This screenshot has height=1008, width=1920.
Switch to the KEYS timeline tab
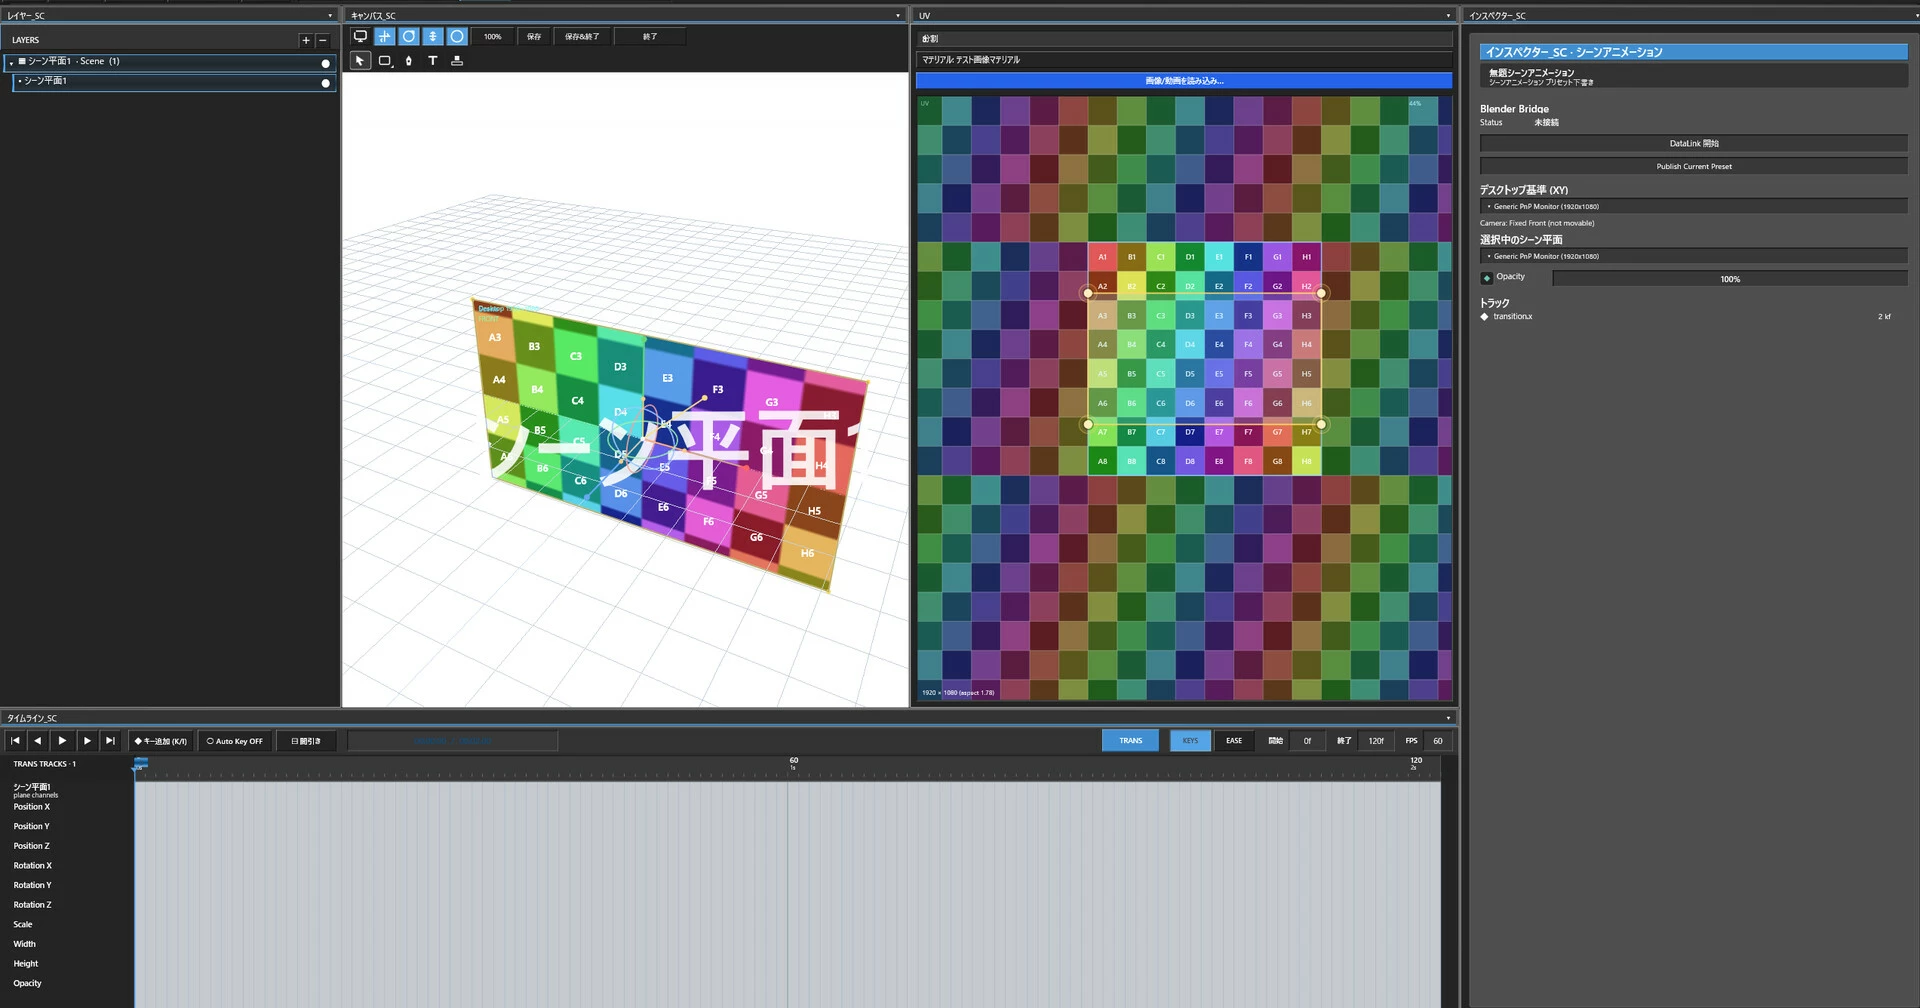pyautogui.click(x=1190, y=741)
